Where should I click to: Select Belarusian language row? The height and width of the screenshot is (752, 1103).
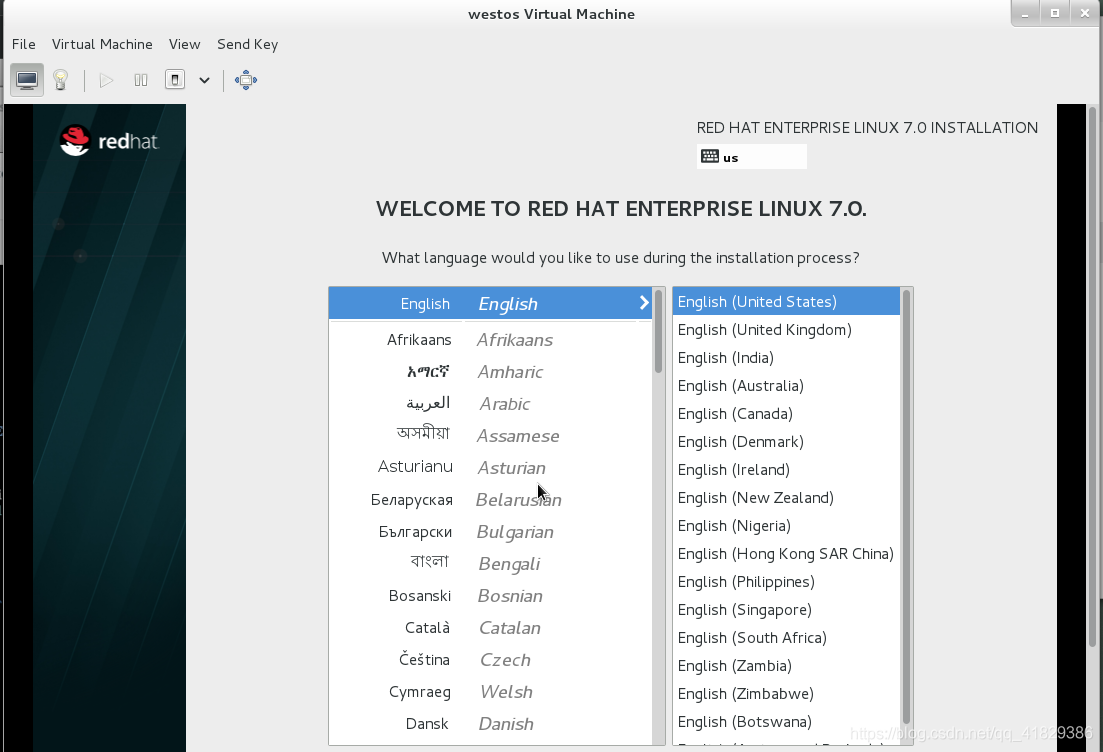[x=490, y=499]
